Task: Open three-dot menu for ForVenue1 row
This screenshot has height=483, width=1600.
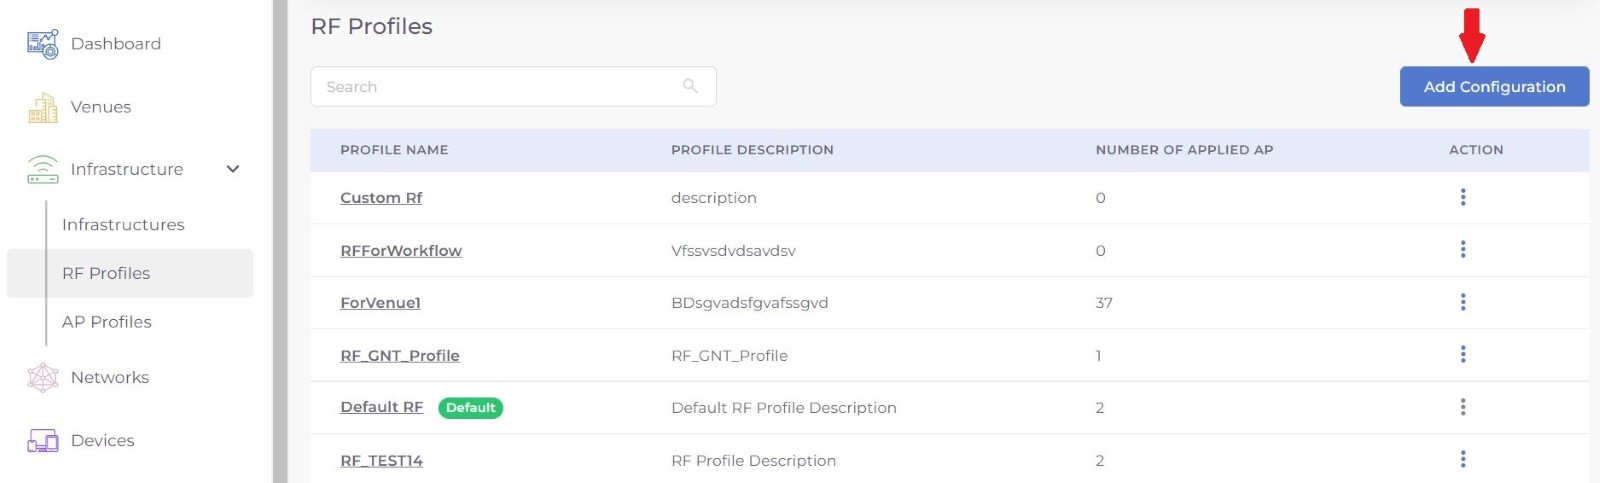Action: (x=1462, y=302)
